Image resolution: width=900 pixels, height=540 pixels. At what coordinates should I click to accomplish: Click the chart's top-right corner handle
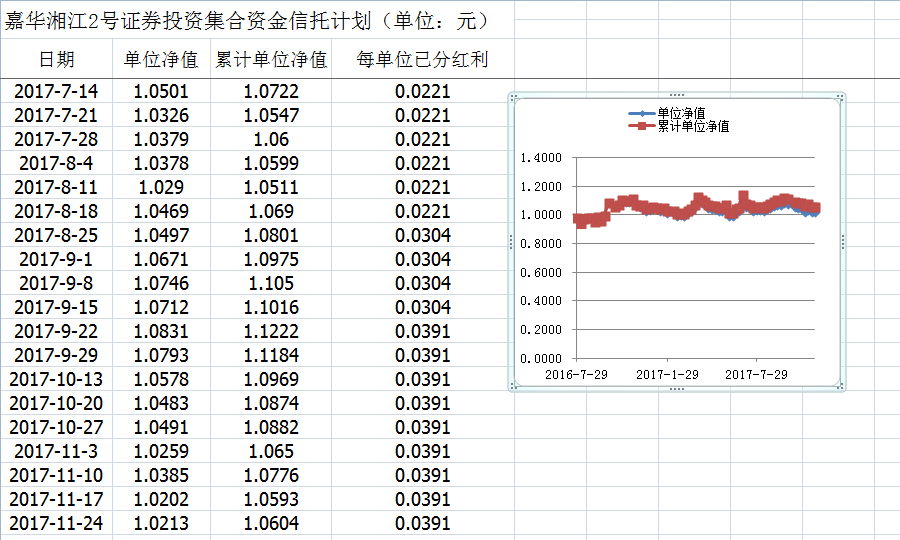(842, 96)
